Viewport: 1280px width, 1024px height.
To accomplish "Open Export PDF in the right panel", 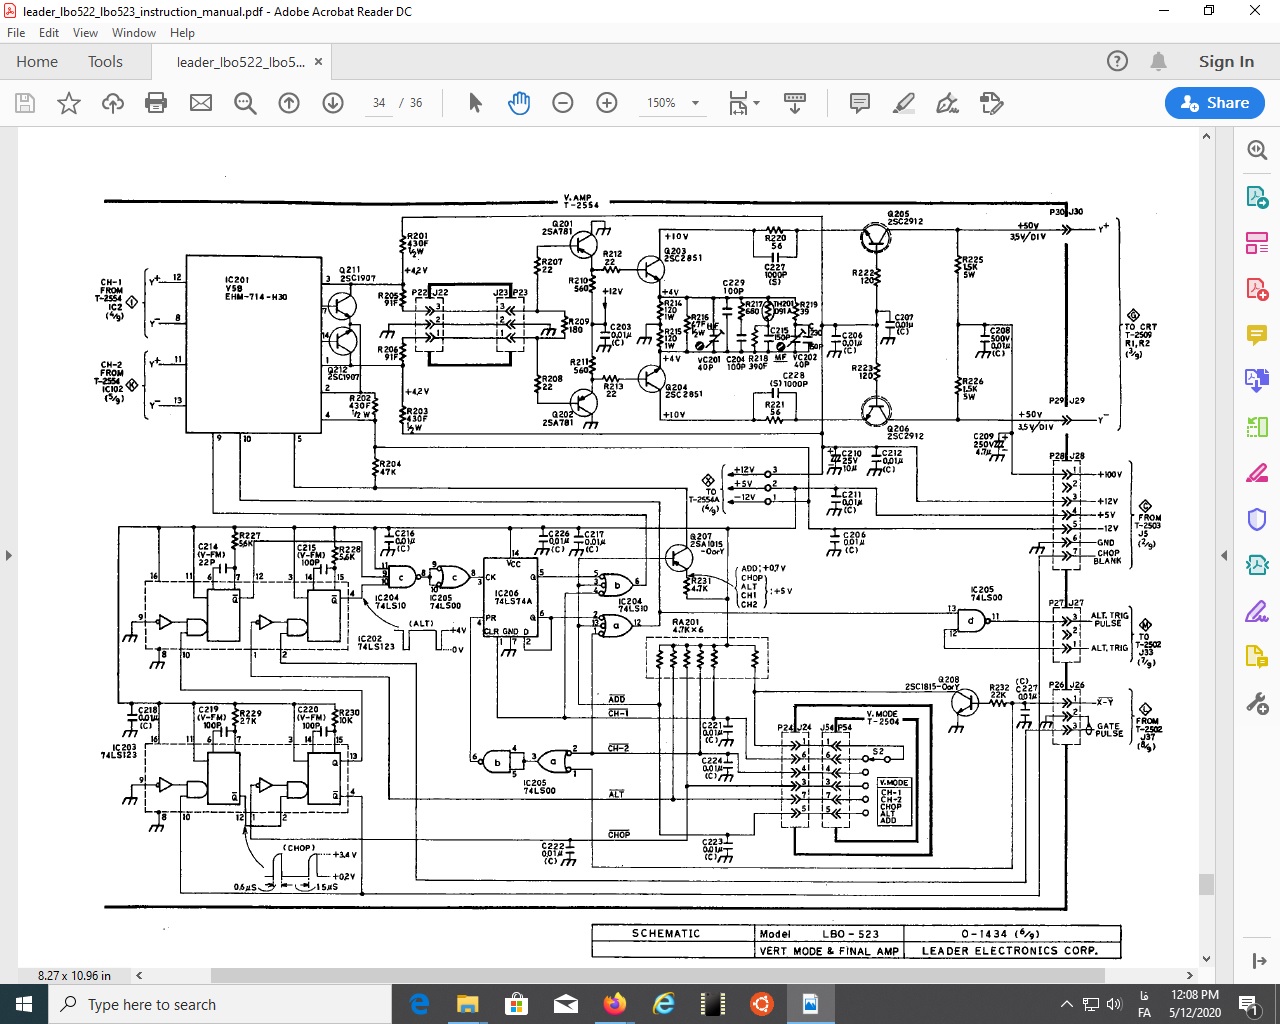I will click(1257, 196).
